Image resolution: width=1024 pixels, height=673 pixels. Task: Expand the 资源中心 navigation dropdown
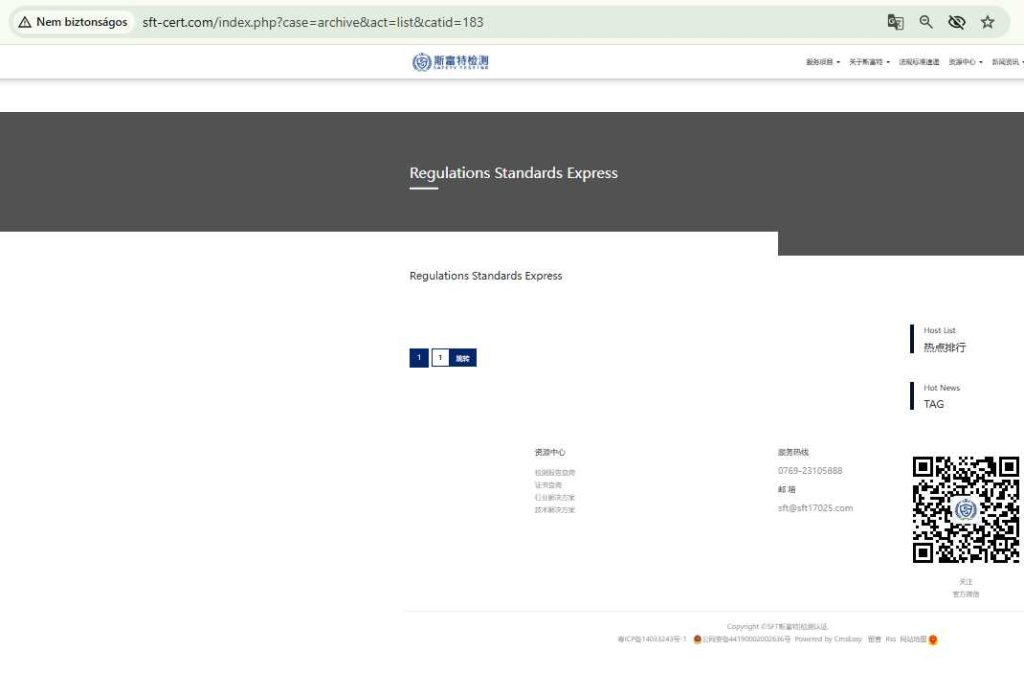[965, 62]
